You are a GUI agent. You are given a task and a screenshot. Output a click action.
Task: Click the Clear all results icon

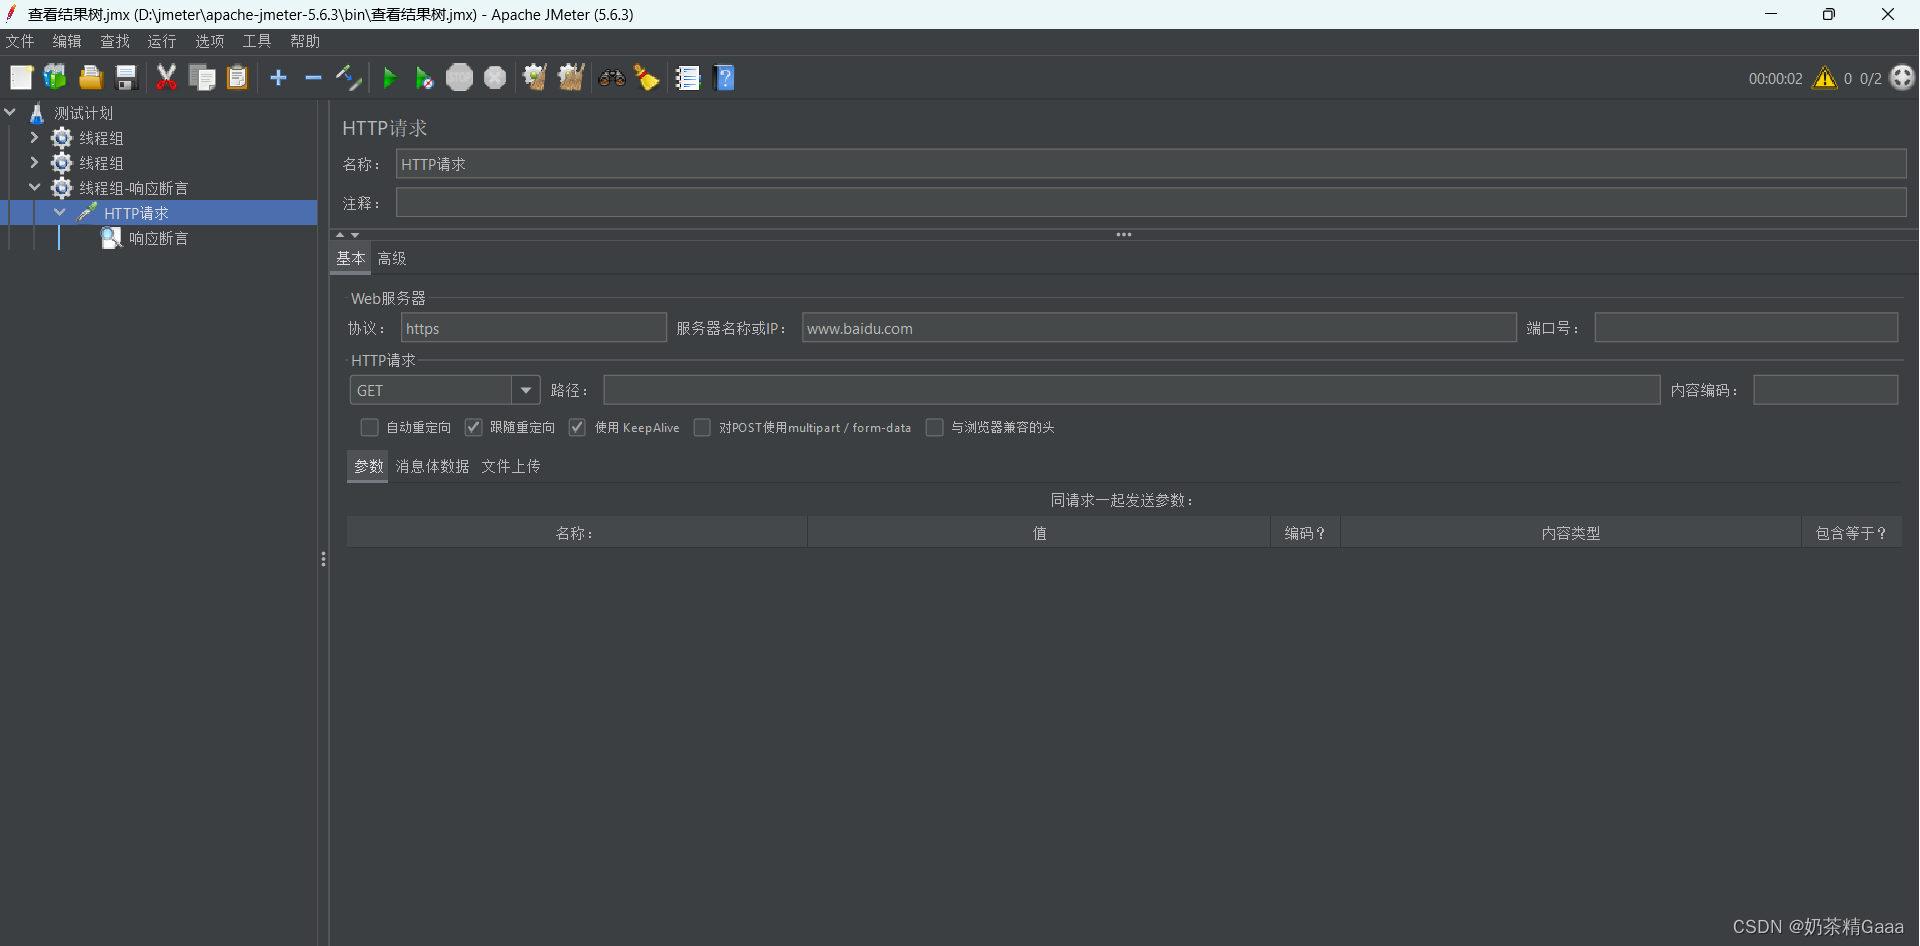pos(571,78)
